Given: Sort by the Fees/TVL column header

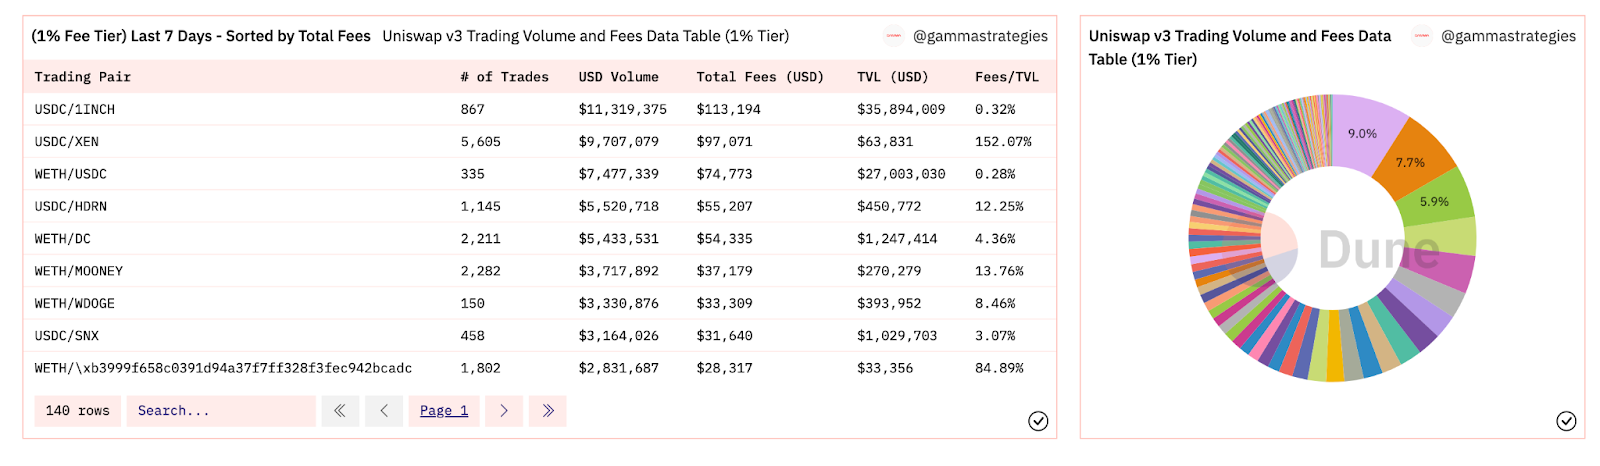Looking at the screenshot, I should click(x=1007, y=77).
